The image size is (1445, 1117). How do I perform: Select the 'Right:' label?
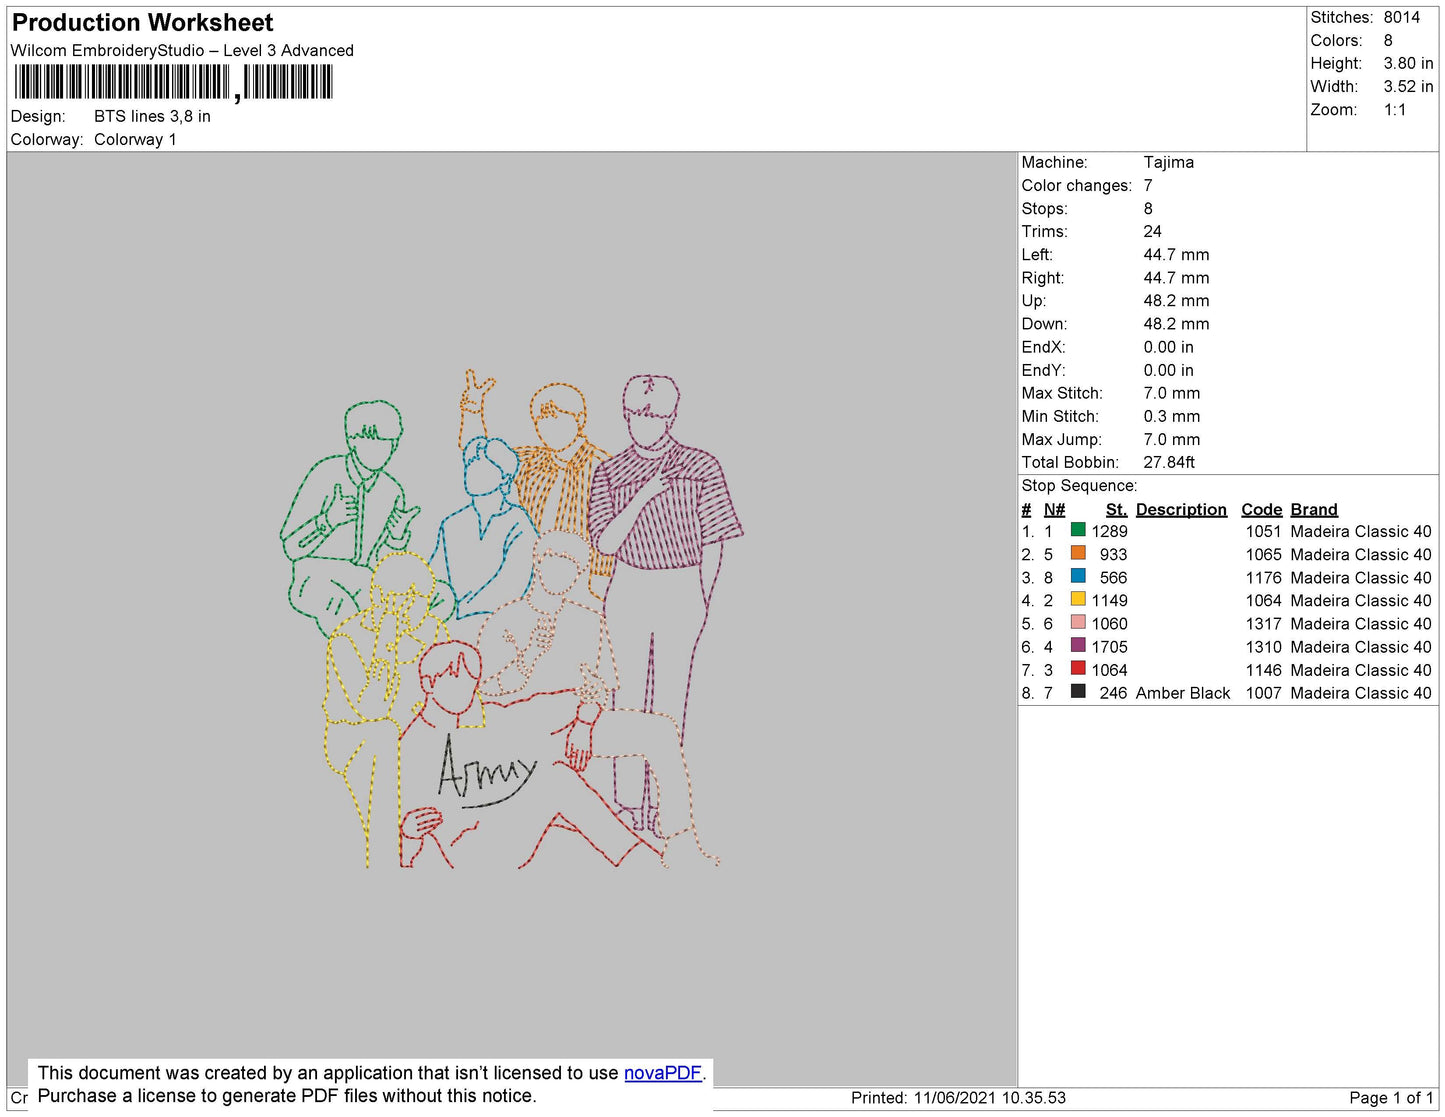tap(1043, 278)
